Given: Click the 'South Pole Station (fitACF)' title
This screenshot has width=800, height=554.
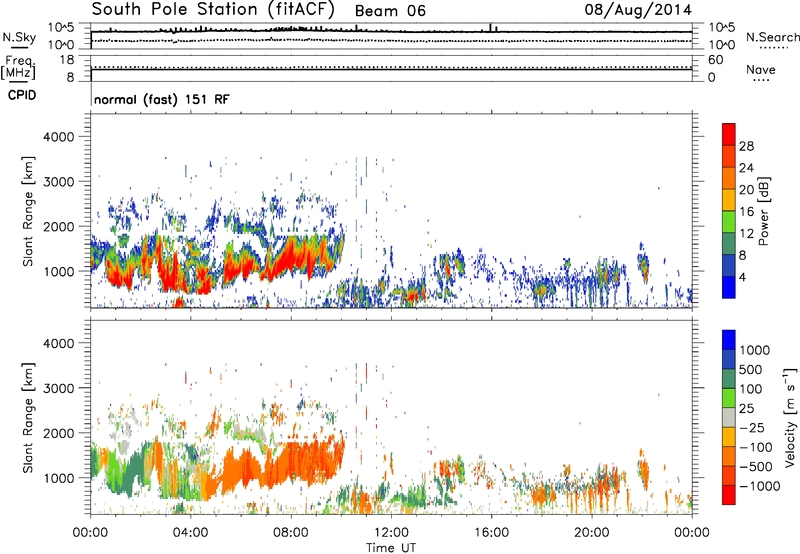Looking at the screenshot, I should [213, 10].
